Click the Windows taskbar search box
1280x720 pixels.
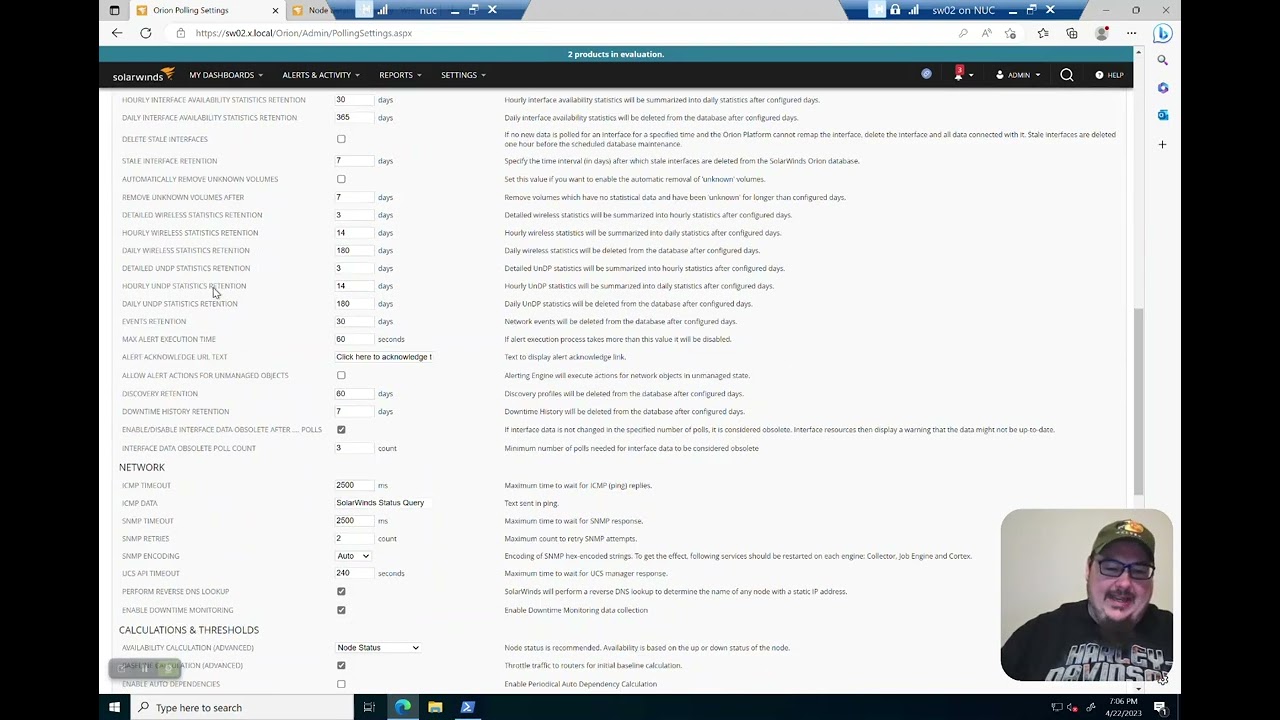pos(243,707)
